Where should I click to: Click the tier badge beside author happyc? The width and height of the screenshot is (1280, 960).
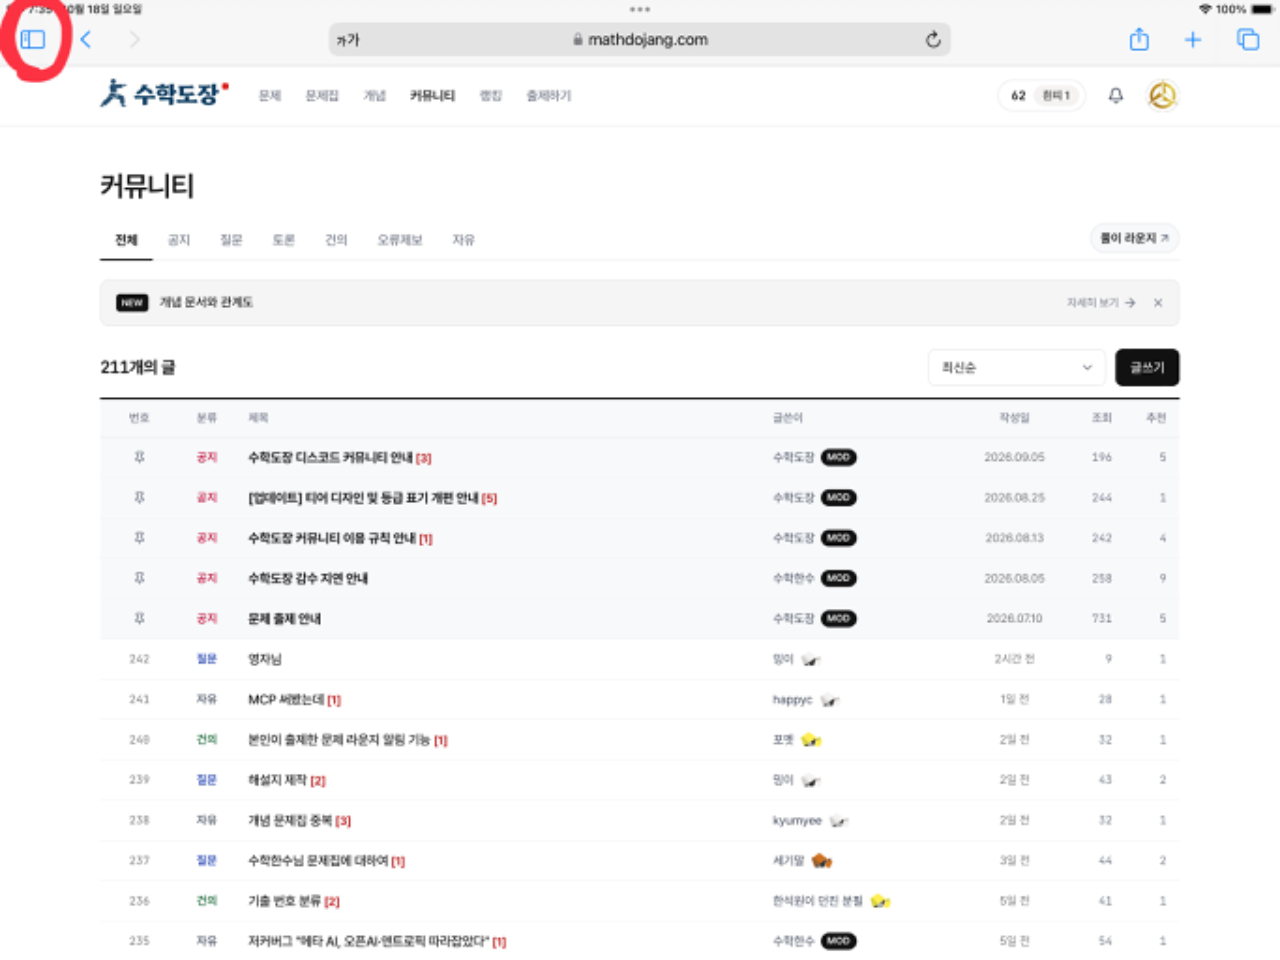pos(830,700)
